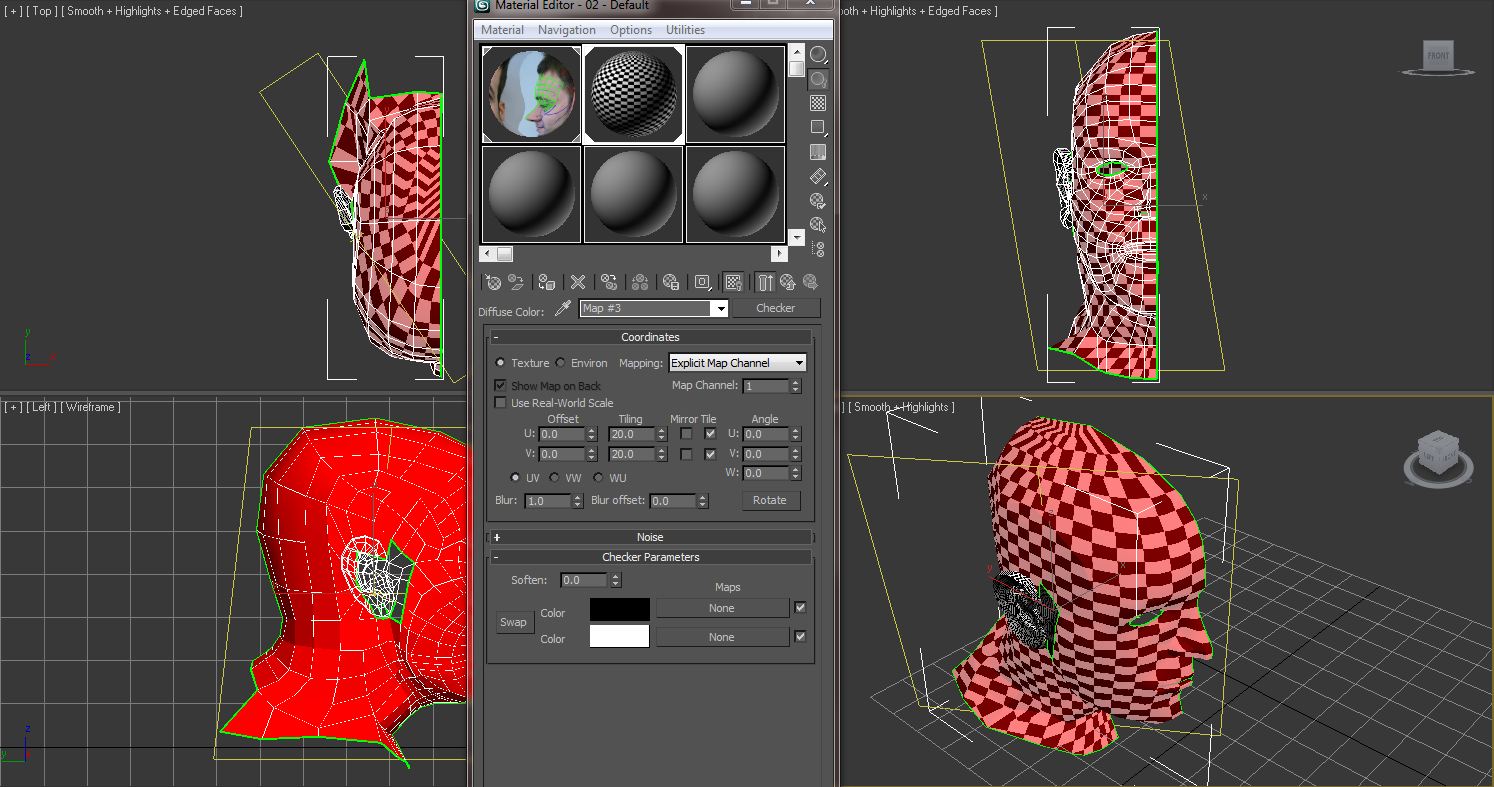Screen dimensions: 1494x787
Task: Click Reset Map to Default Settings
Action: [578, 282]
